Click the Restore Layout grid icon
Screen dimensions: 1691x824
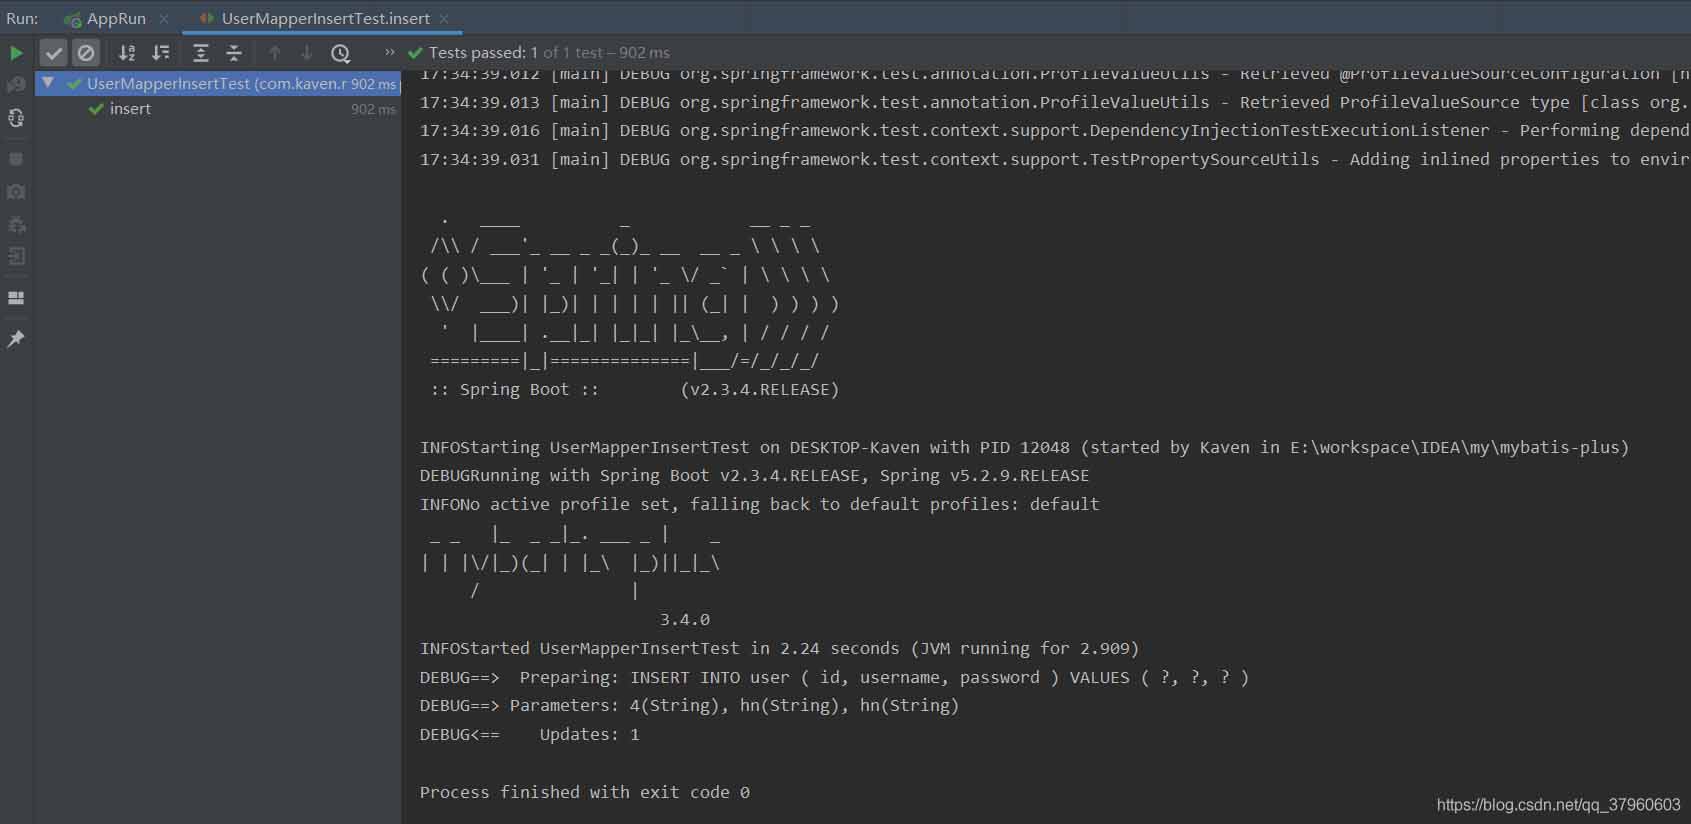(x=16, y=298)
